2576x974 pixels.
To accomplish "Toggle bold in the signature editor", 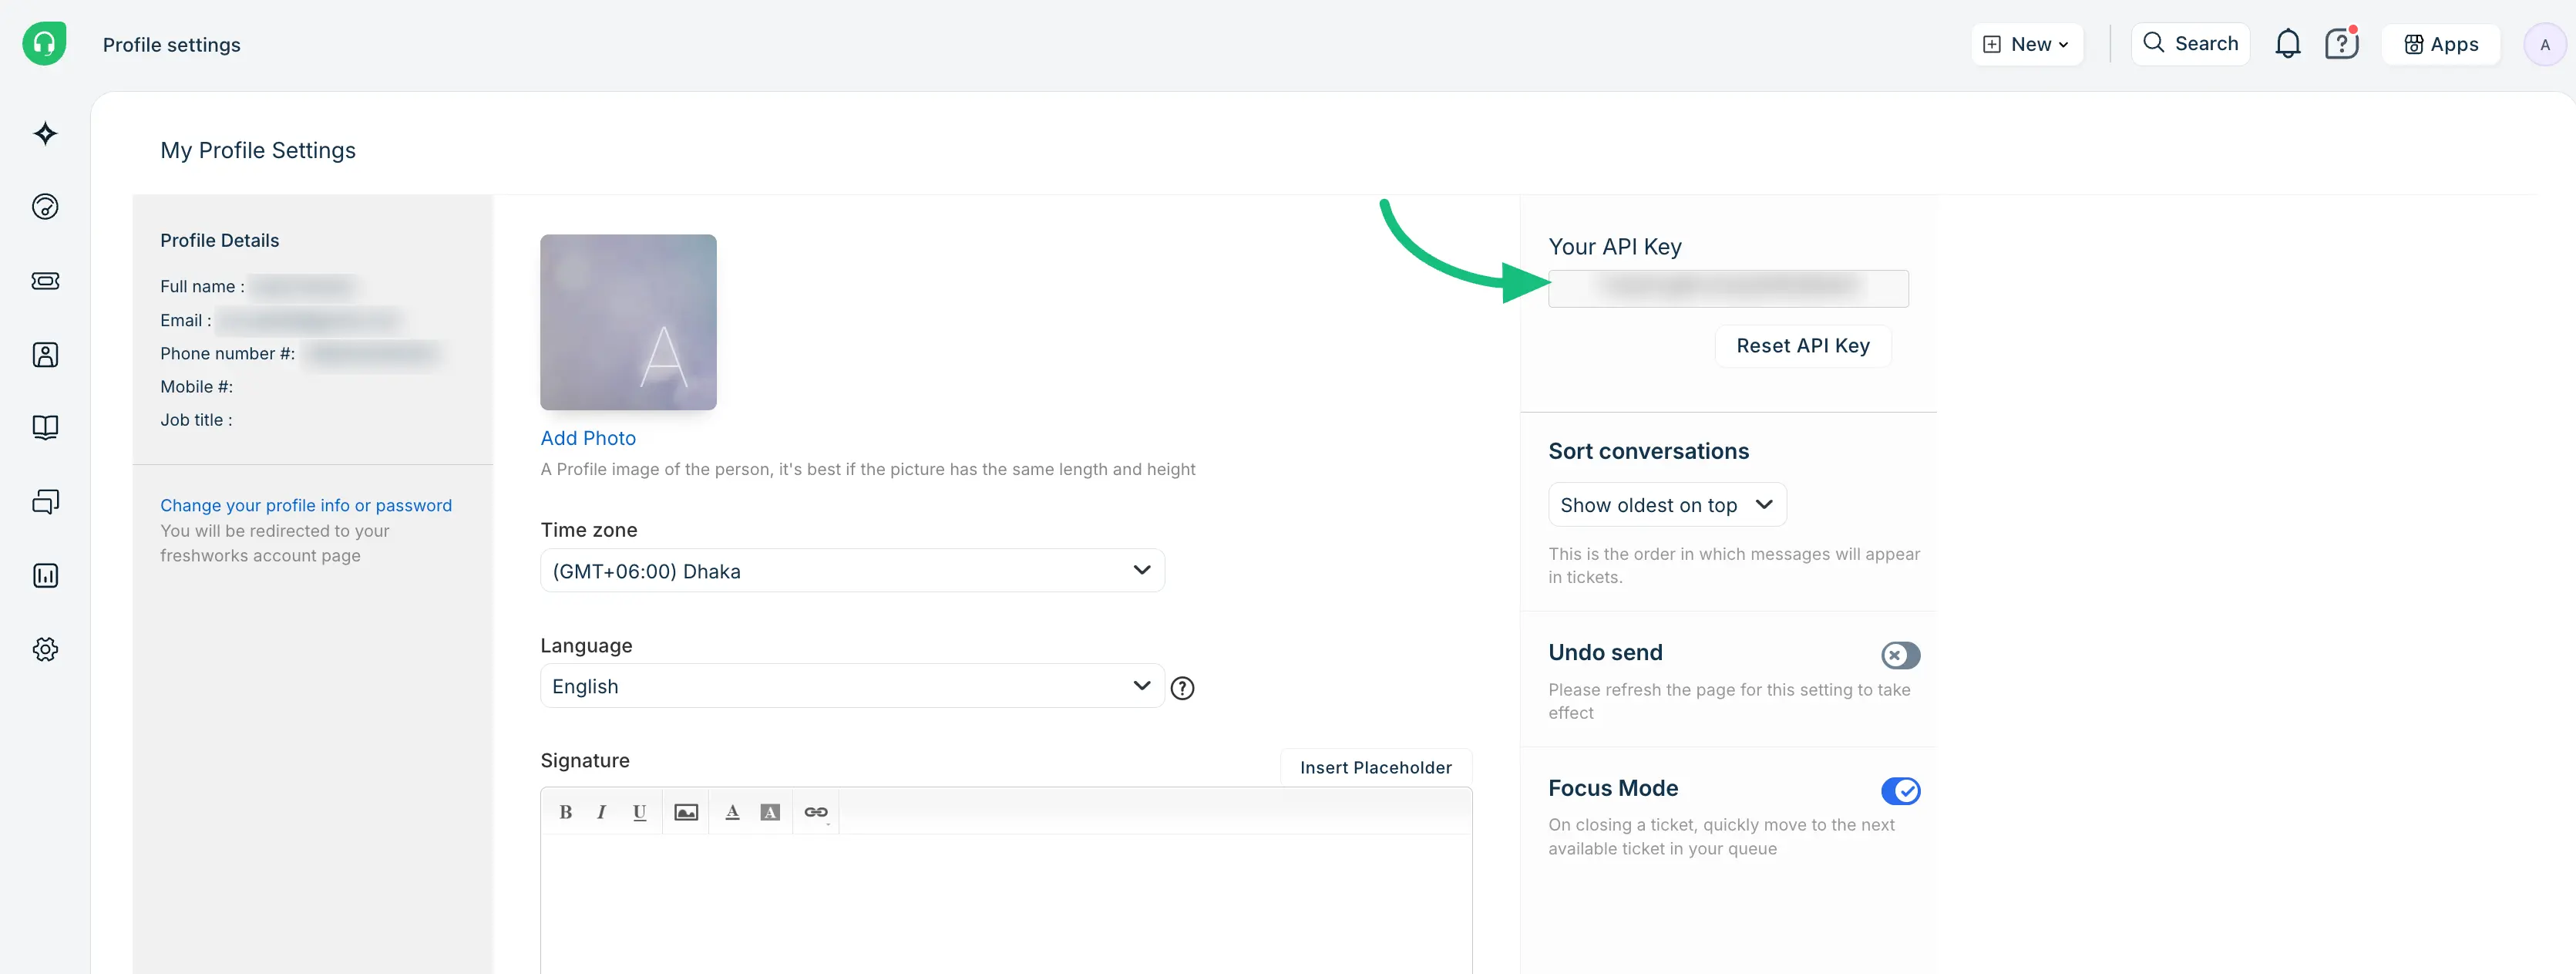I will click(x=566, y=811).
